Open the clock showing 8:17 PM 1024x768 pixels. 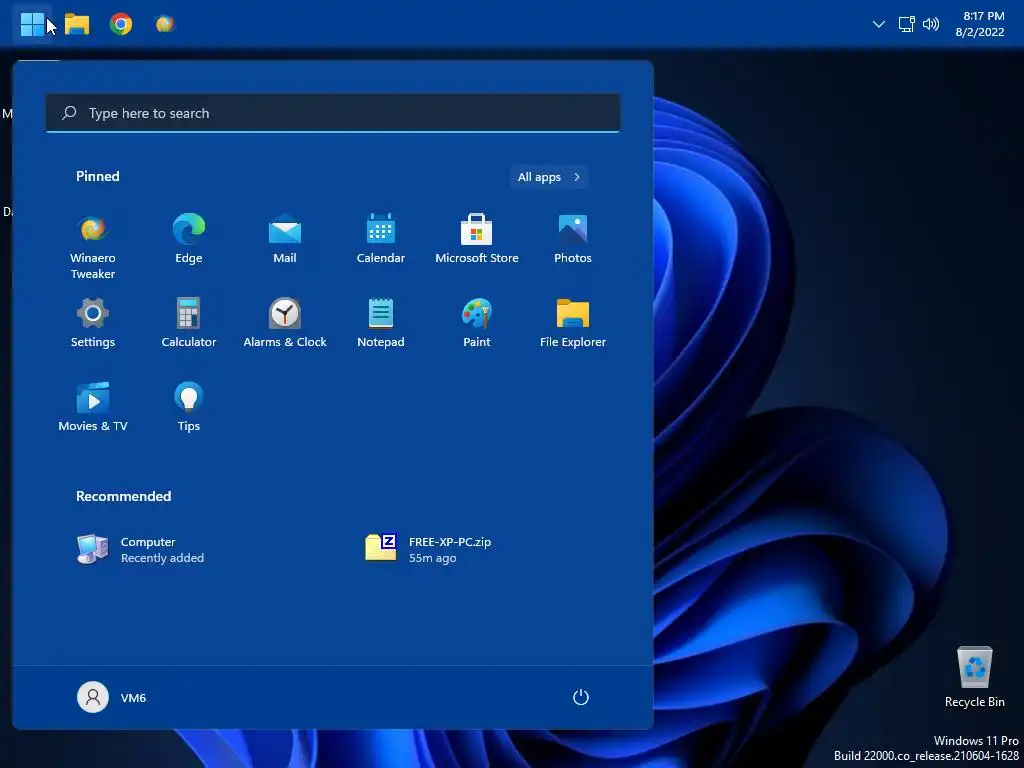click(980, 24)
